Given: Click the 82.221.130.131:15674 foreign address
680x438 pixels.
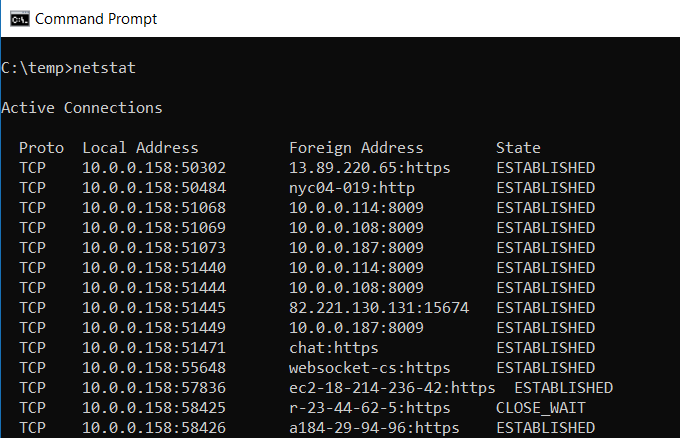Looking at the screenshot, I should click(x=379, y=308).
